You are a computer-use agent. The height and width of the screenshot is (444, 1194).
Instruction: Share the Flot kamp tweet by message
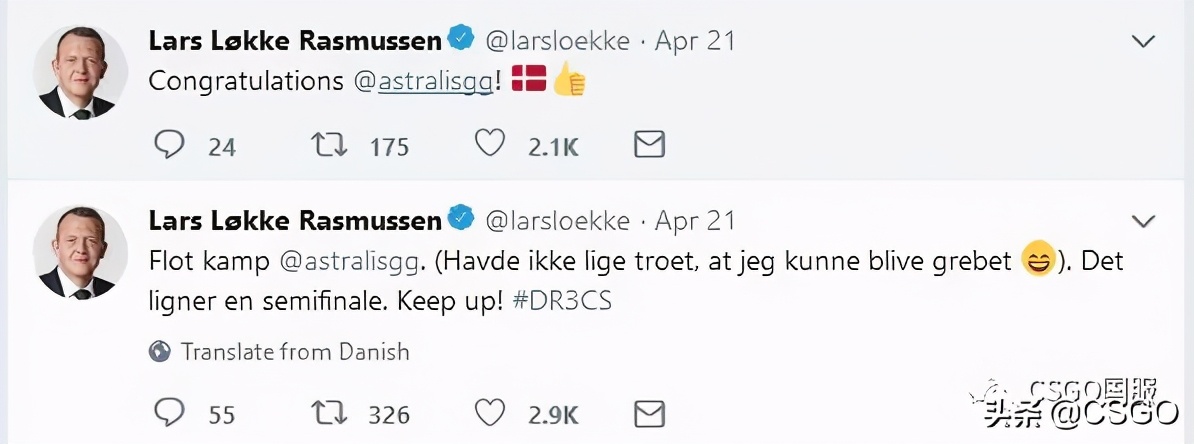pyautogui.click(x=650, y=412)
